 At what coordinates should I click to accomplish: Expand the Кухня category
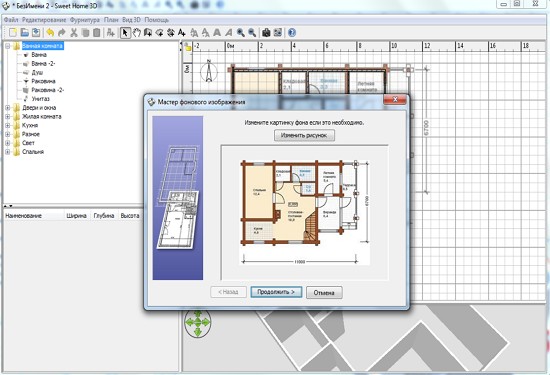coord(7,125)
